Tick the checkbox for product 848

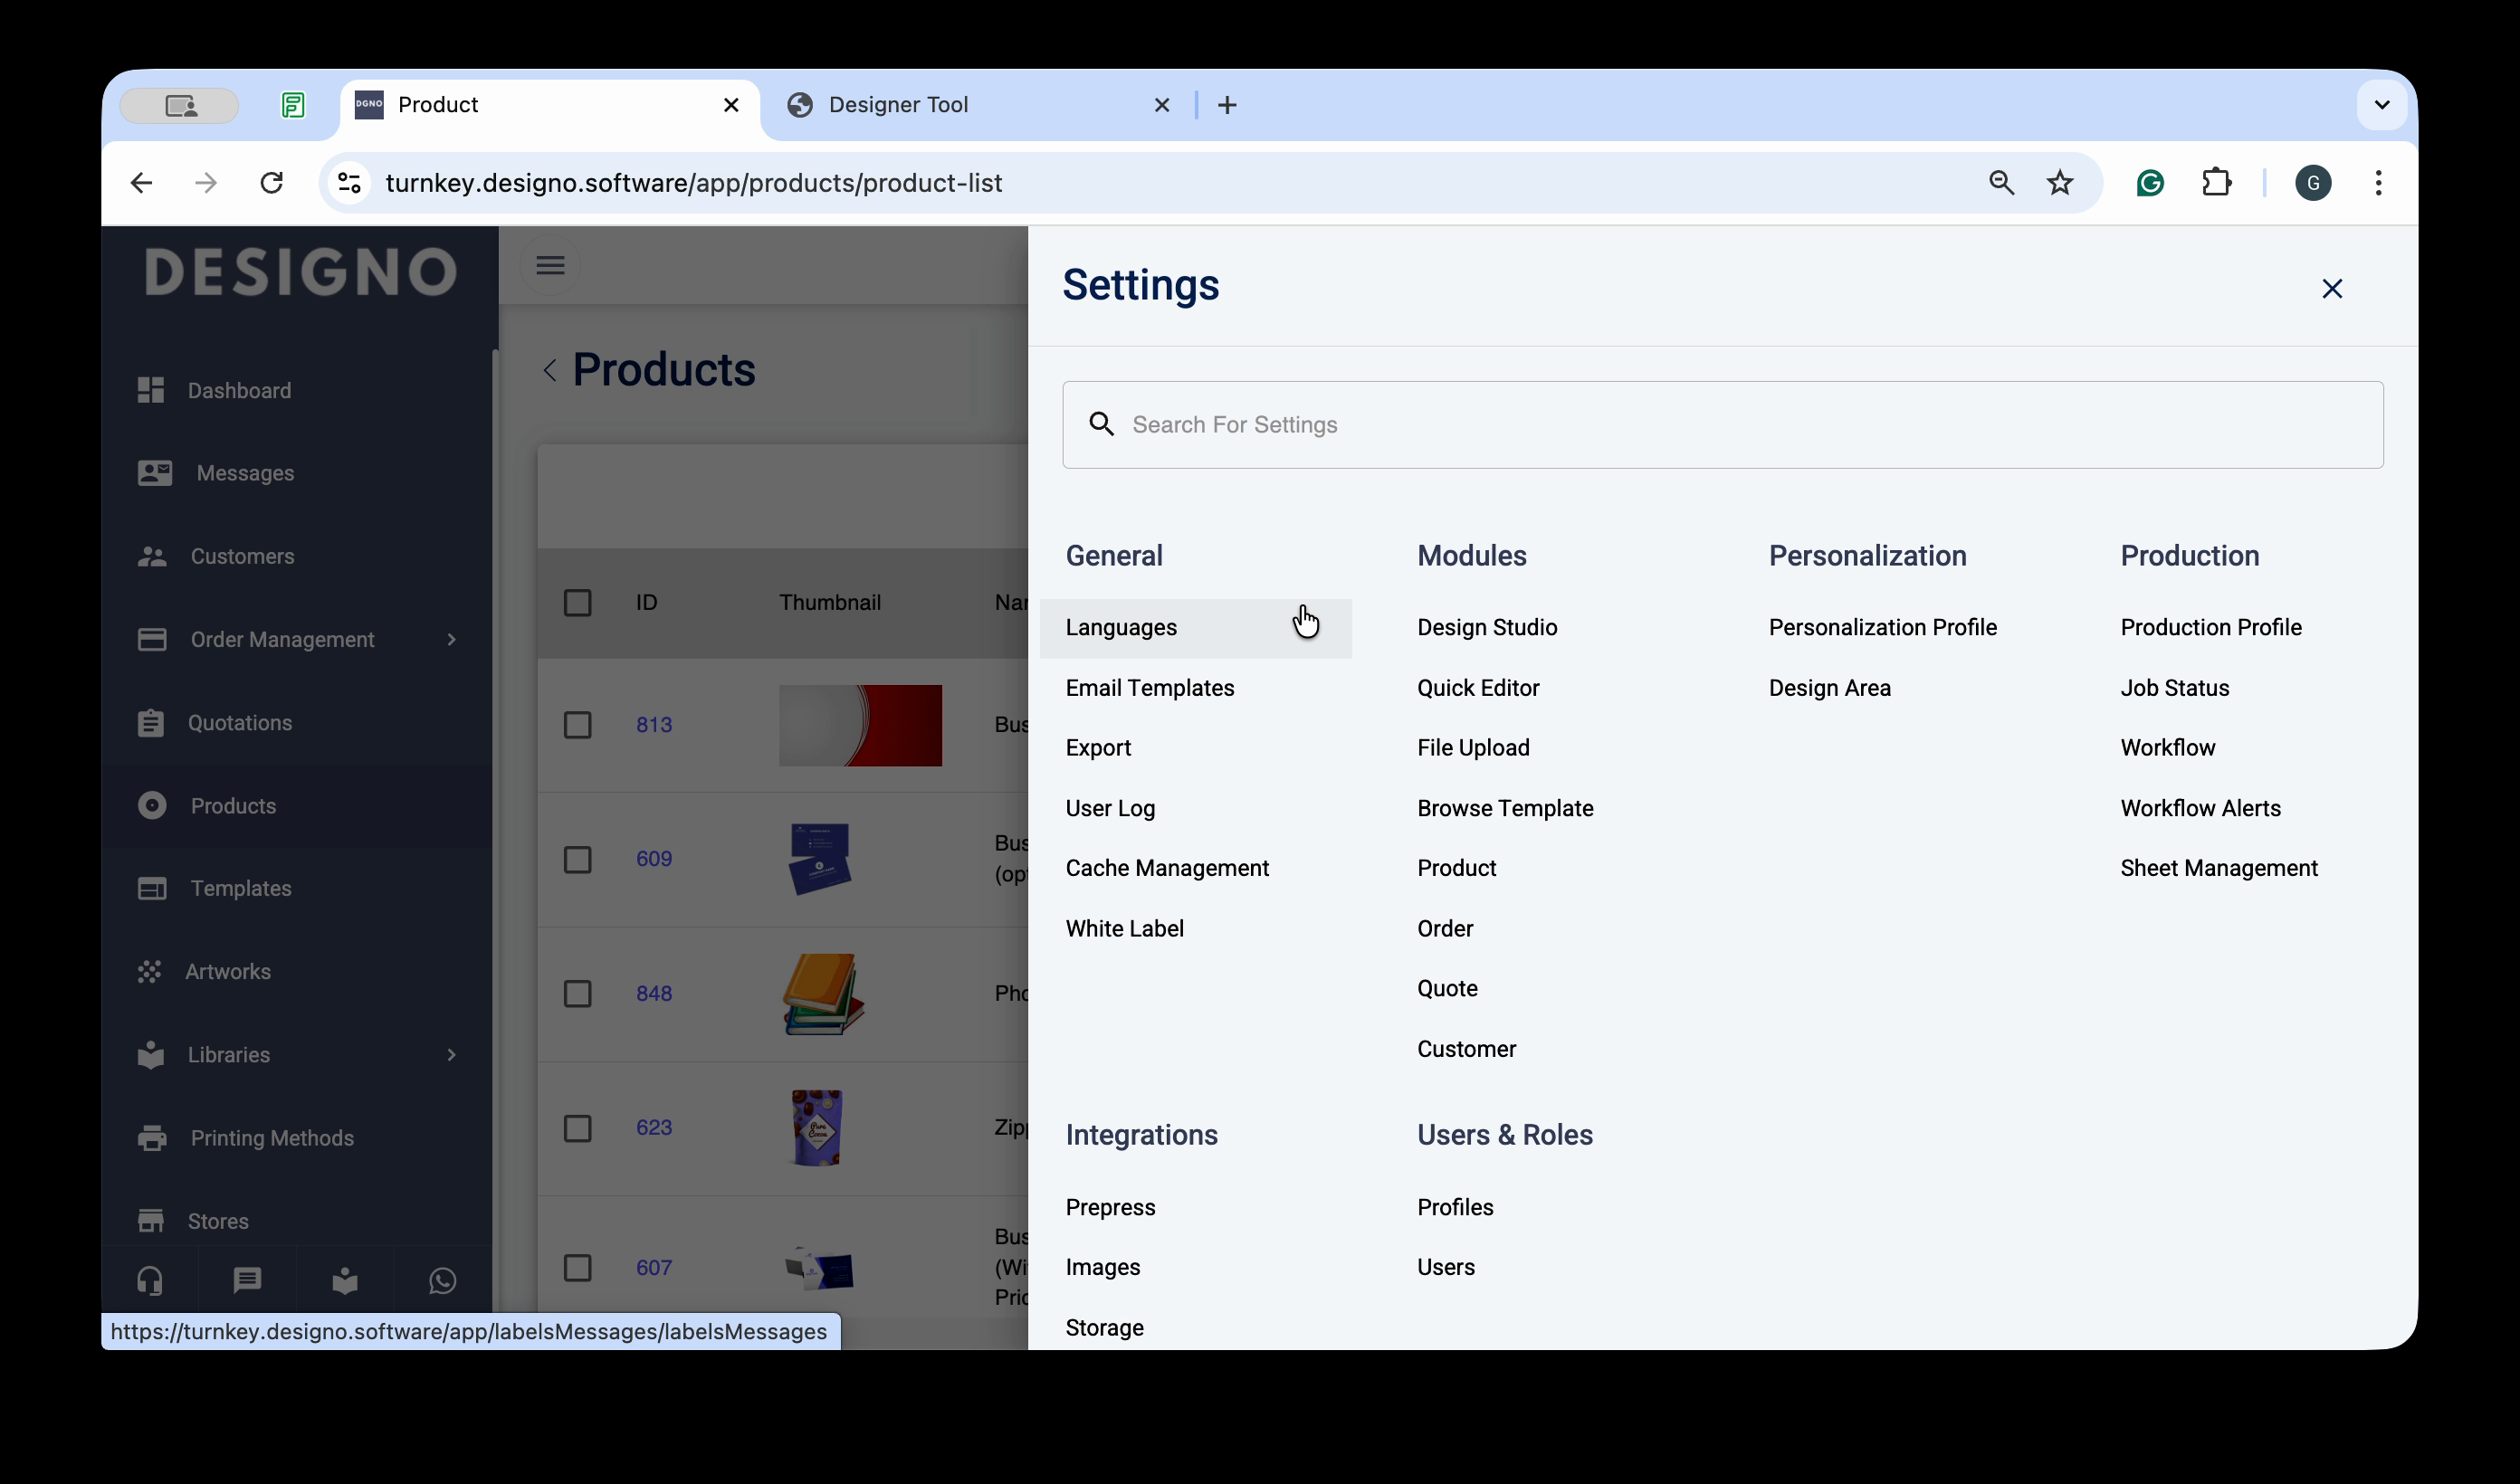pos(577,993)
